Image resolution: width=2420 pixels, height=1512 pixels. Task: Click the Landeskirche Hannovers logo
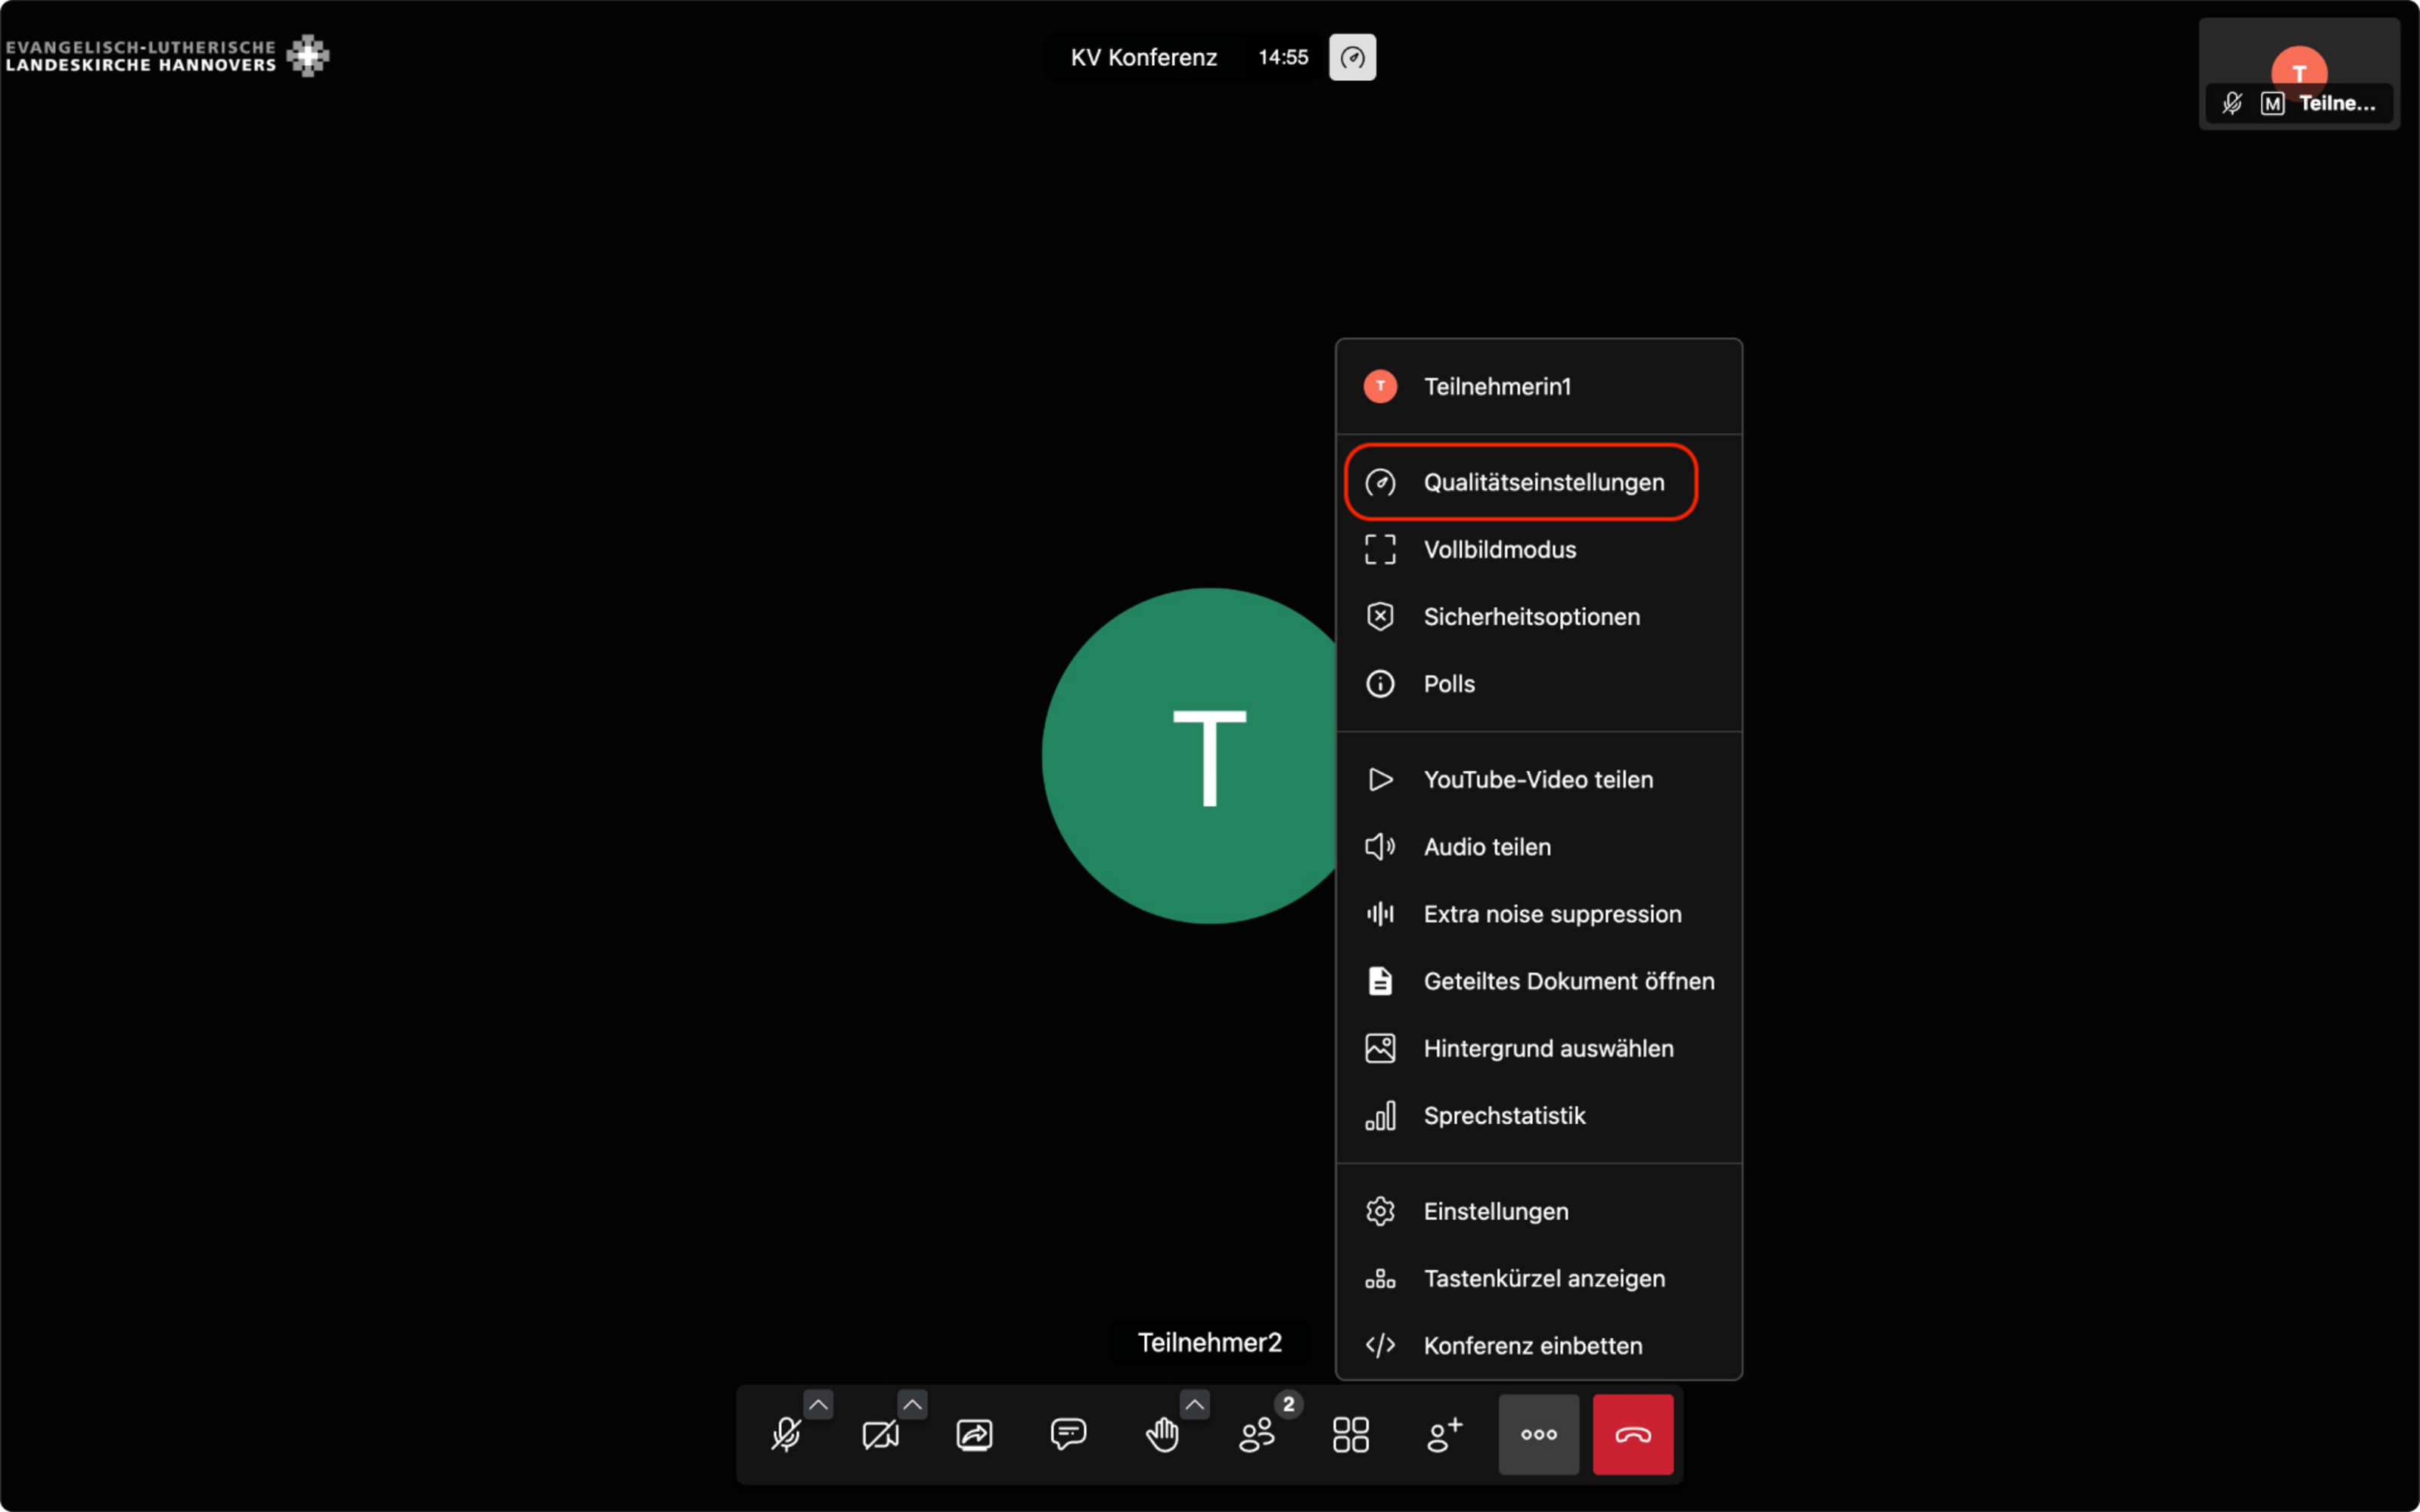pos(167,56)
